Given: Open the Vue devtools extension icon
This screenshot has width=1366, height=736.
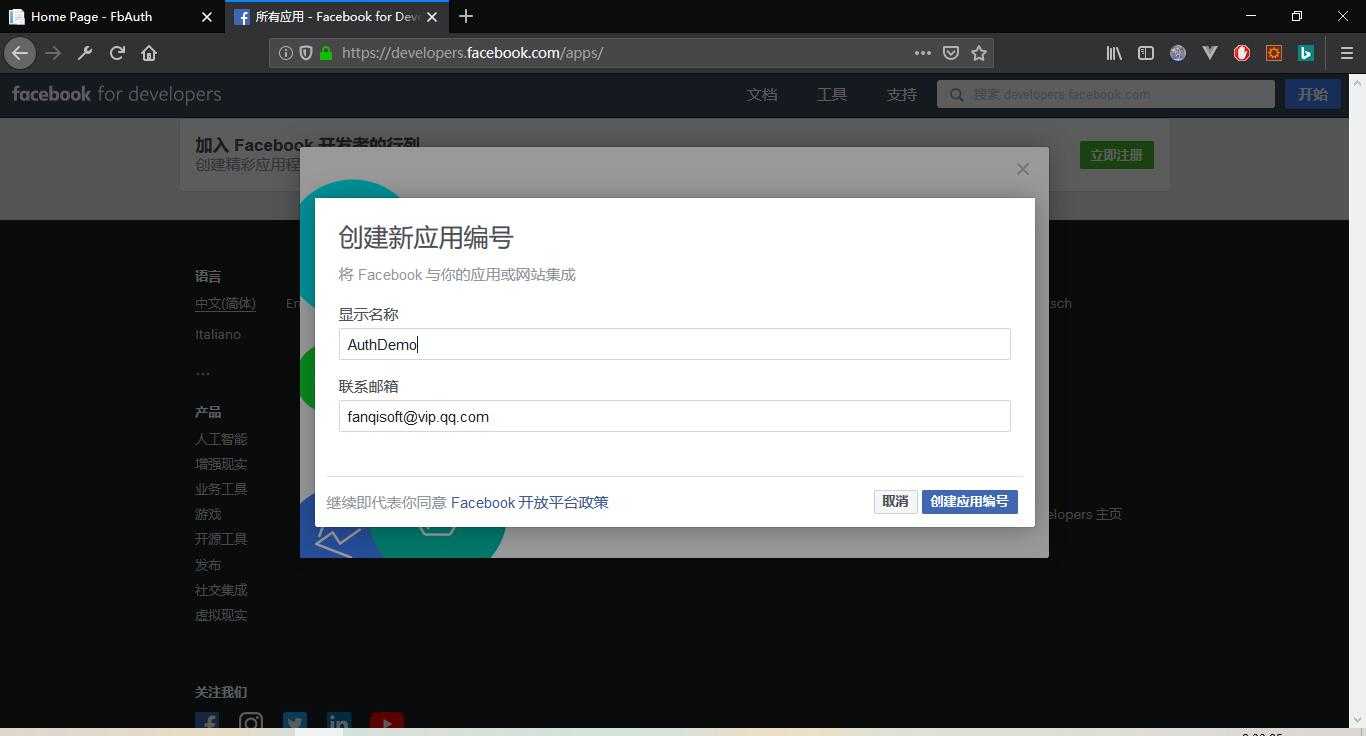Looking at the screenshot, I should pyautogui.click(x=1210, y=53).
